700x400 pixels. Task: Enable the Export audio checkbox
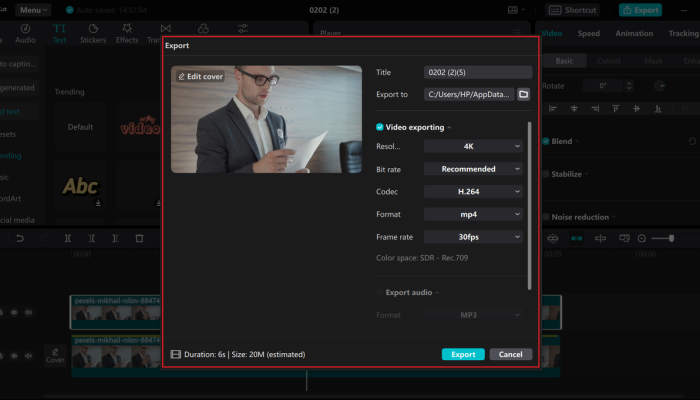[380, 292]
